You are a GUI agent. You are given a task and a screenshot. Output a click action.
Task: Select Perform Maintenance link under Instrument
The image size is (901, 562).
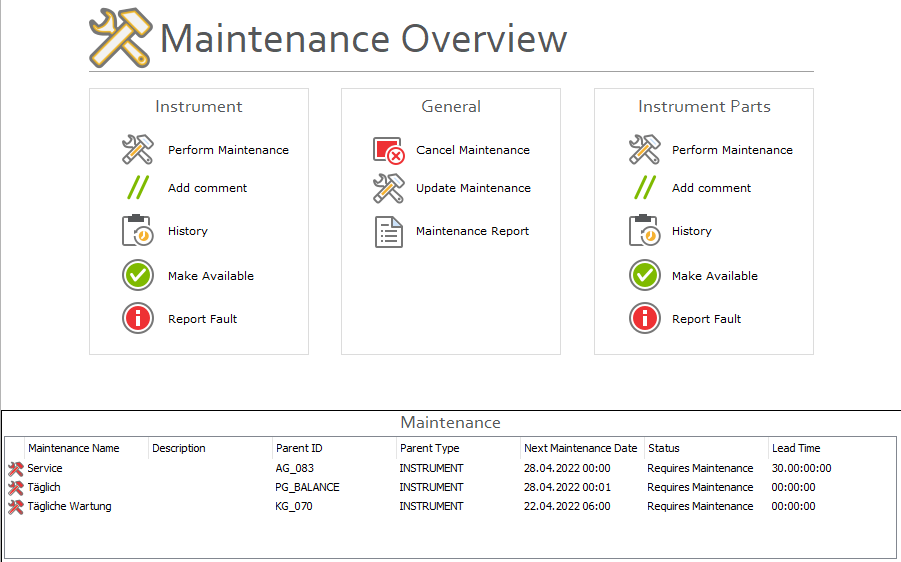click(228, 150)
